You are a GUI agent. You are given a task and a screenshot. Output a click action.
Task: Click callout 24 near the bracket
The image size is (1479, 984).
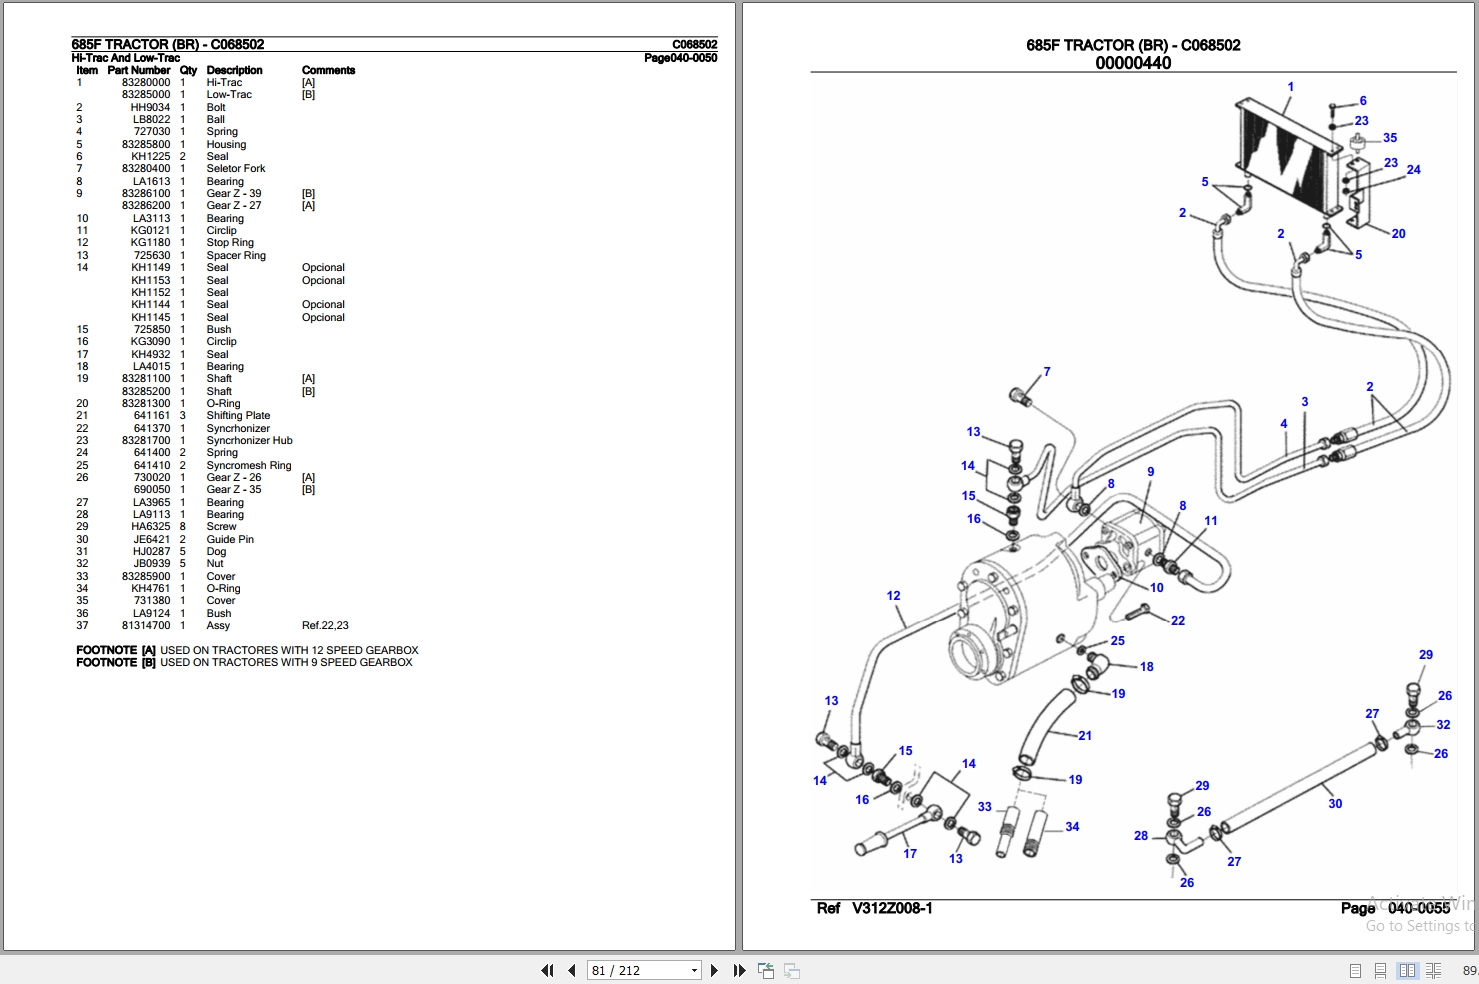[1413, 170]
